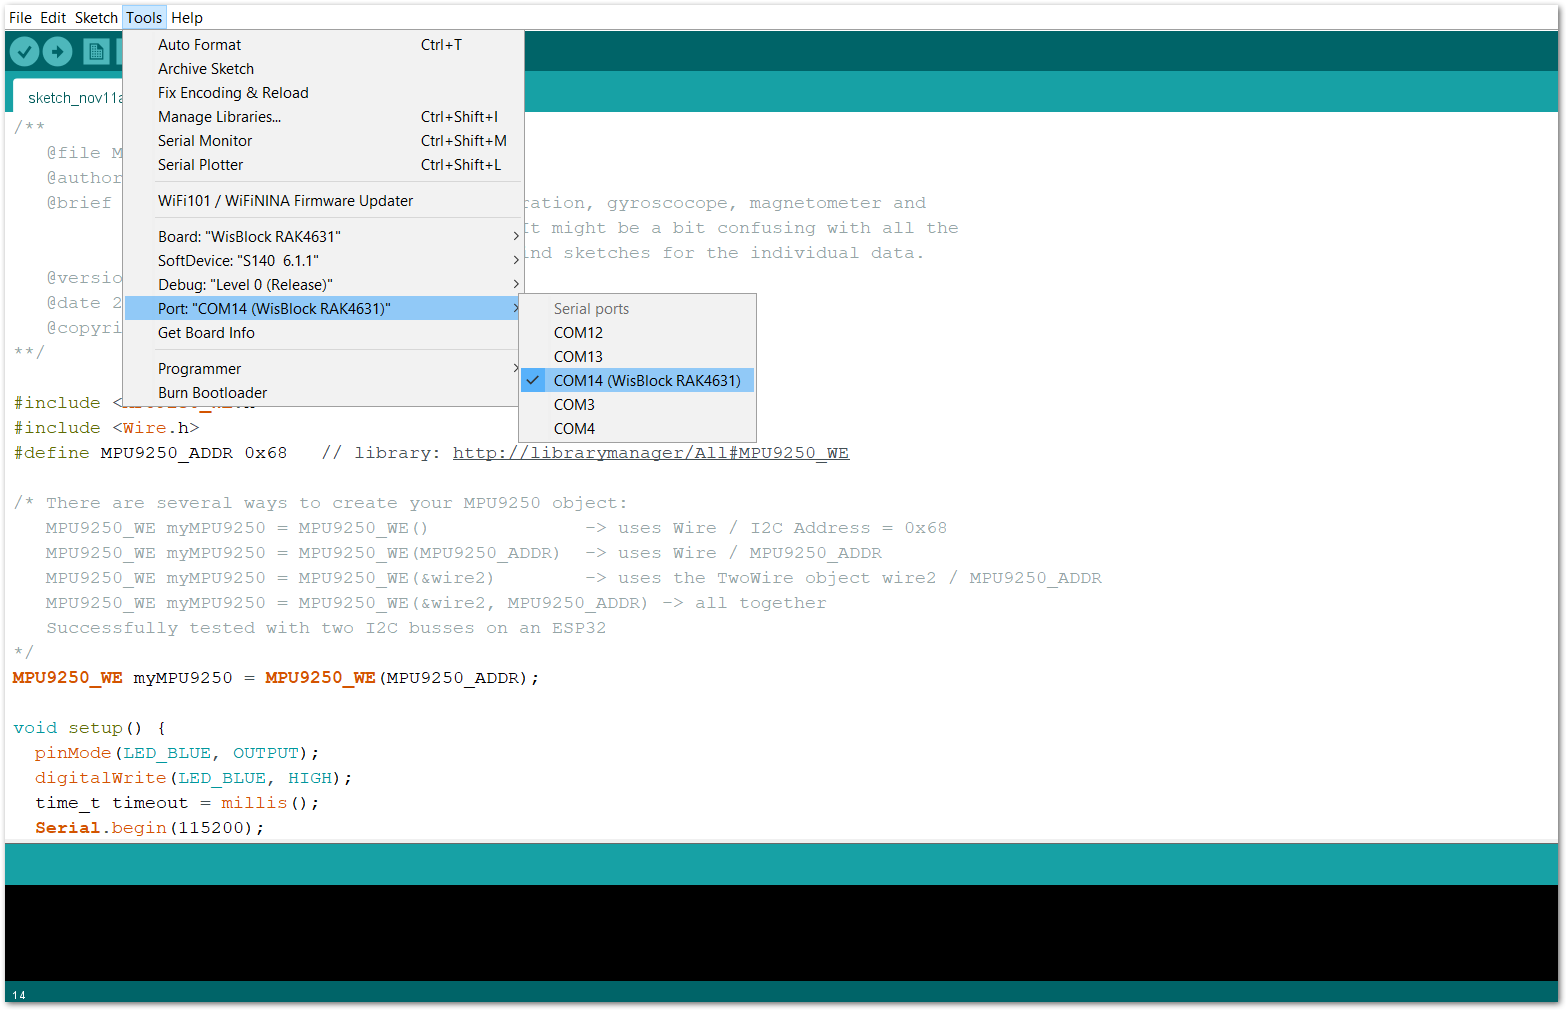Select checked COM14 (WisBlock RAK4631) port
Viewport: 1567px width, 1011px height.
[637, 381]
